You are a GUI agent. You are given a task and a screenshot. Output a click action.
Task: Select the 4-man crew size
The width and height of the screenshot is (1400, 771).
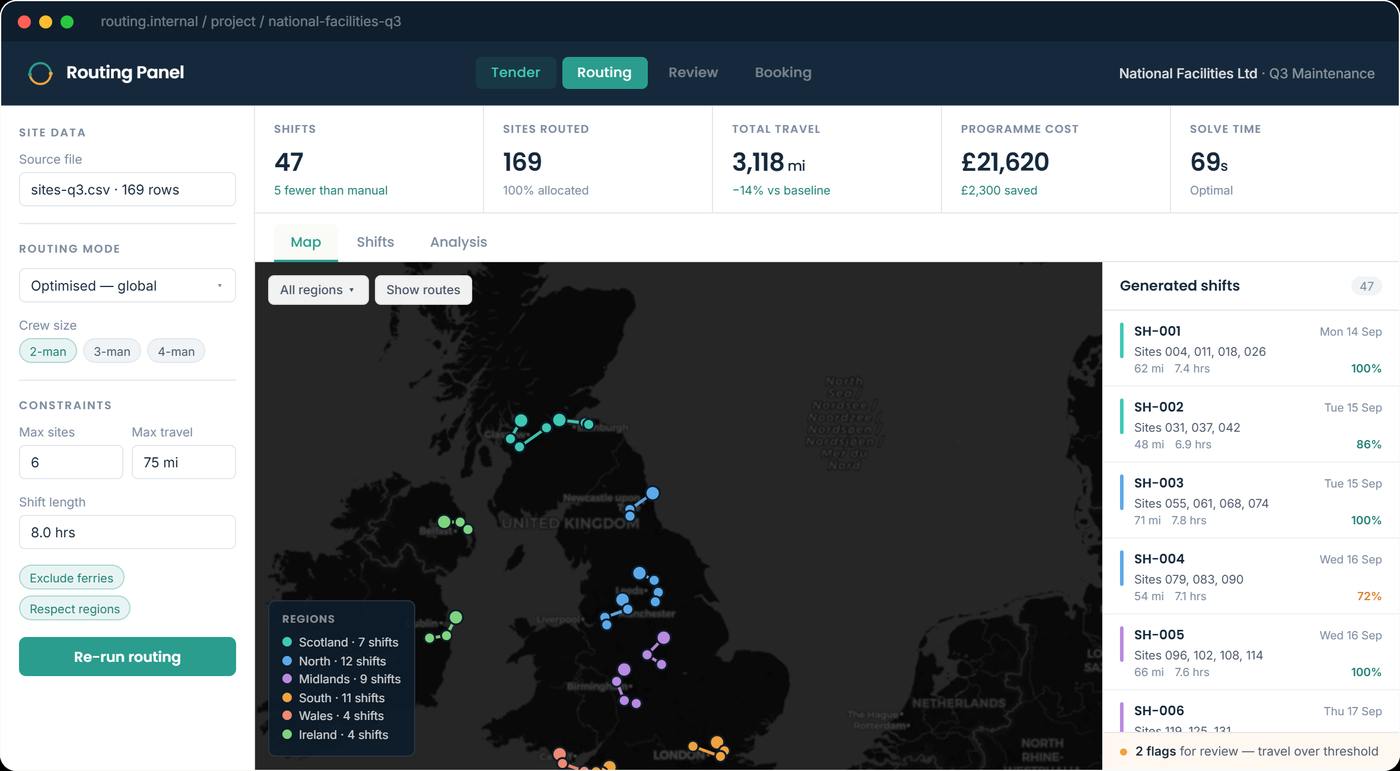click(176, 351)
